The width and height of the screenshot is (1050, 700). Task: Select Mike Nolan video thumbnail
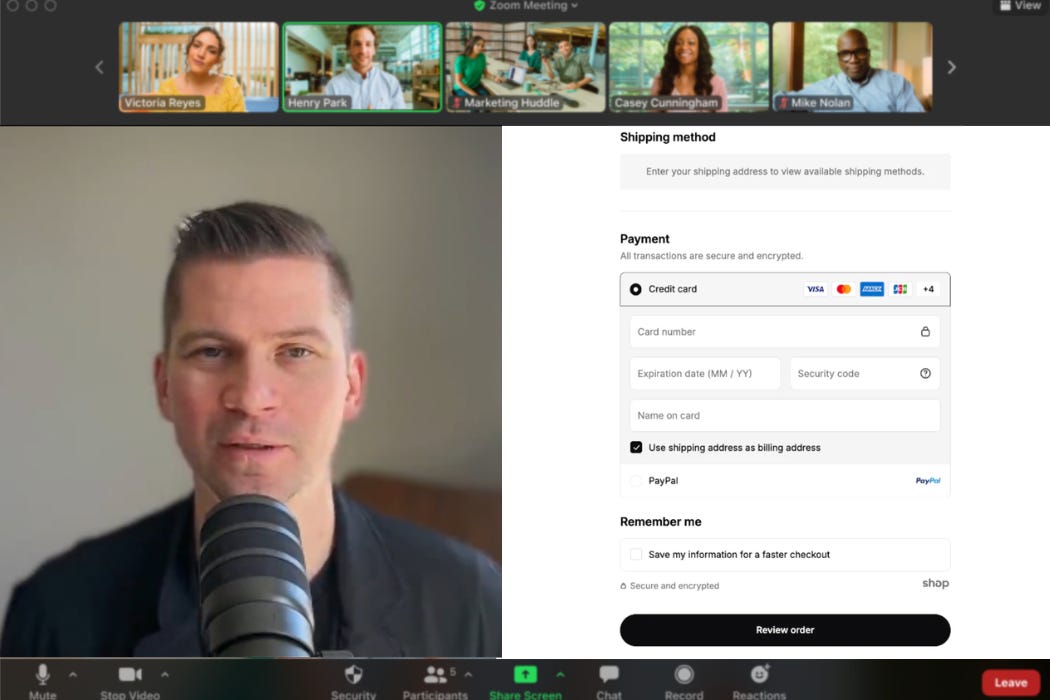[x=852, y=67]
